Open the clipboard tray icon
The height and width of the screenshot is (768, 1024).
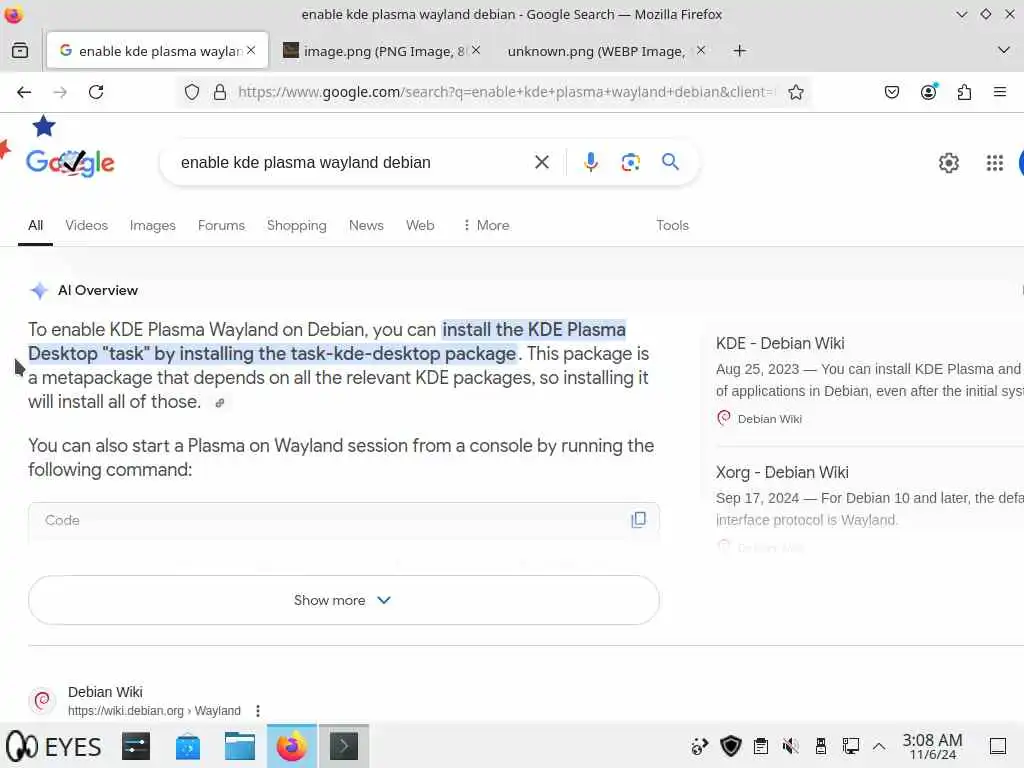(760, 746)
